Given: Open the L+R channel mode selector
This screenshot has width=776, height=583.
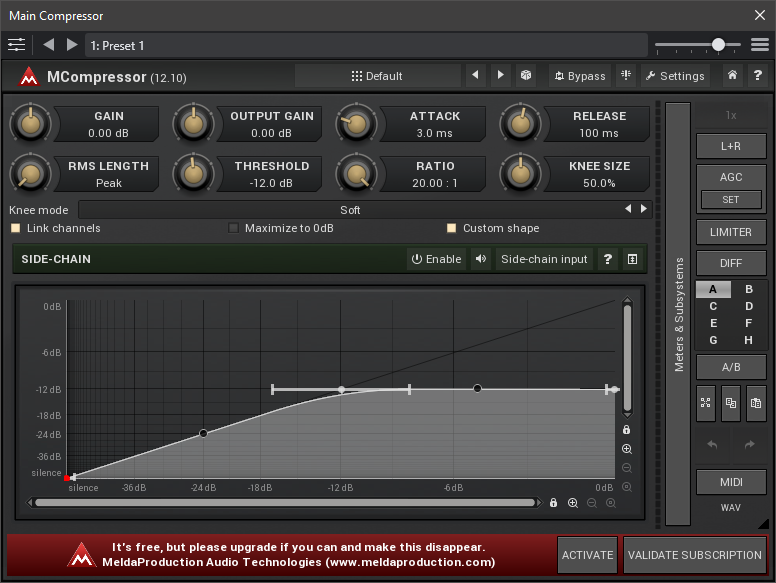Looking at the screenshot, I should click(x=731, y=146).
